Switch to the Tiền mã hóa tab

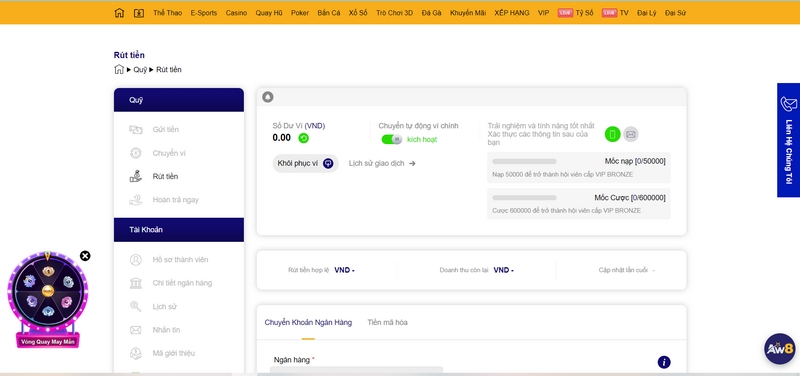pos(387,322)
